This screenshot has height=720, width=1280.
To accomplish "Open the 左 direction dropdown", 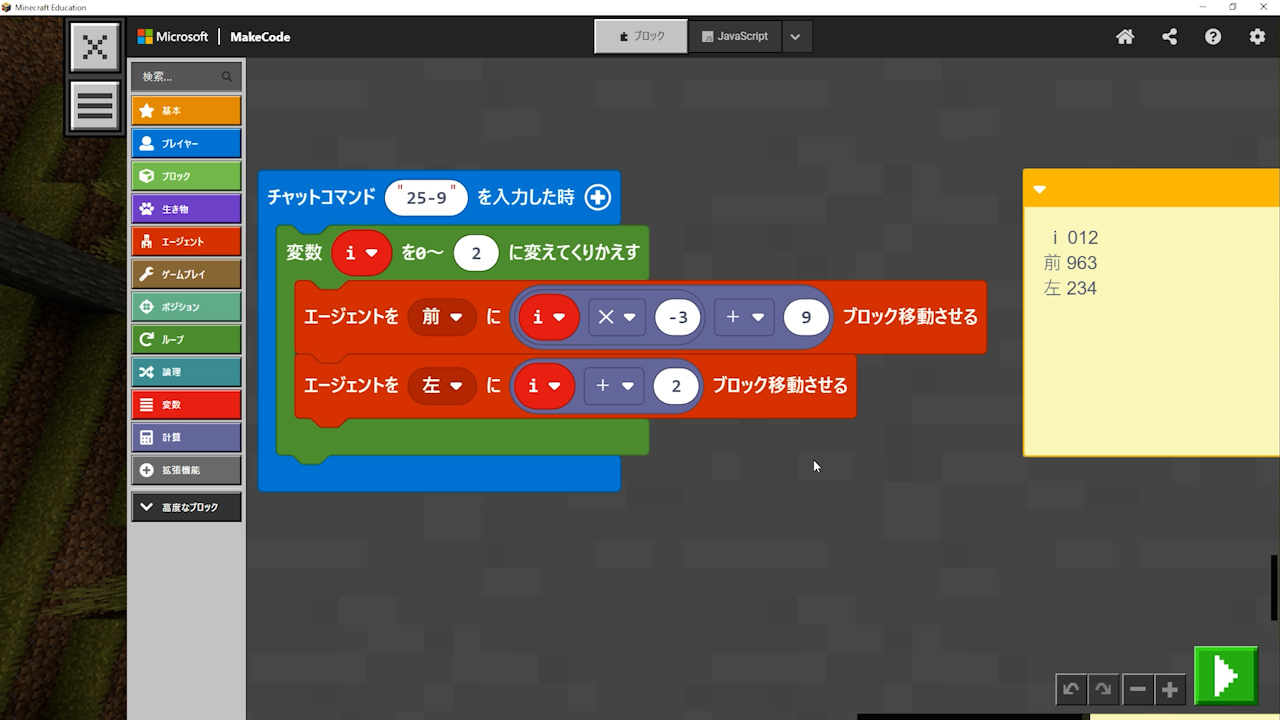I will (441, 385).
